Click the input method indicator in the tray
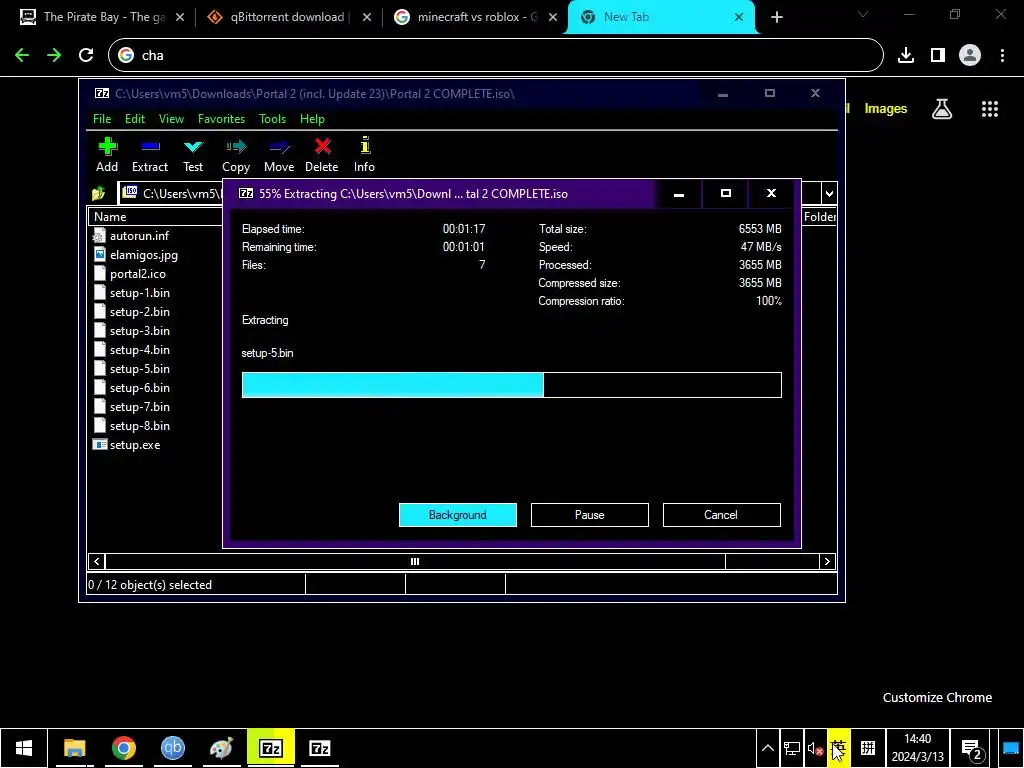This screenshot has height=768, width=1024. coord(839,749)
